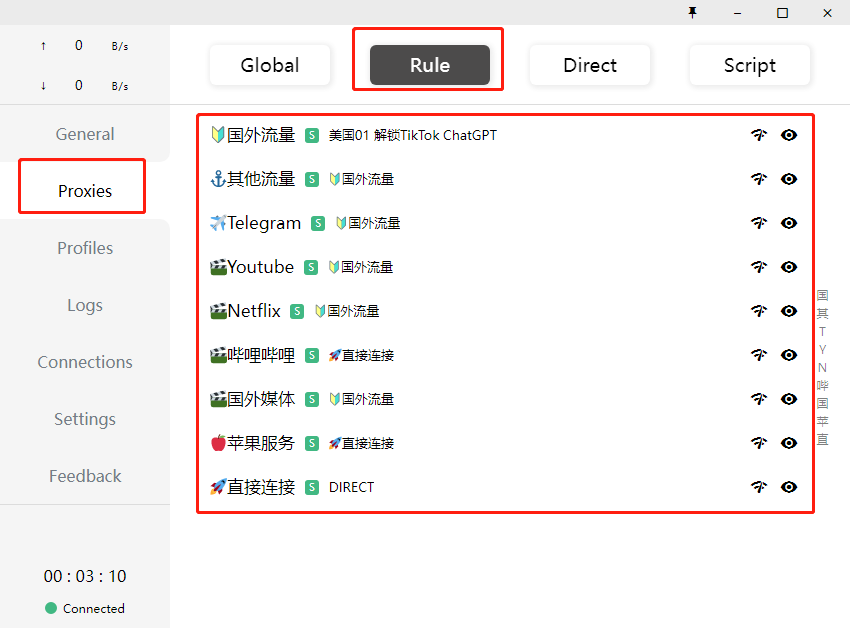This screenshot has height=628, width=850.
Task: Click green S badge beside 国外流量
Action: pos(312,135)
